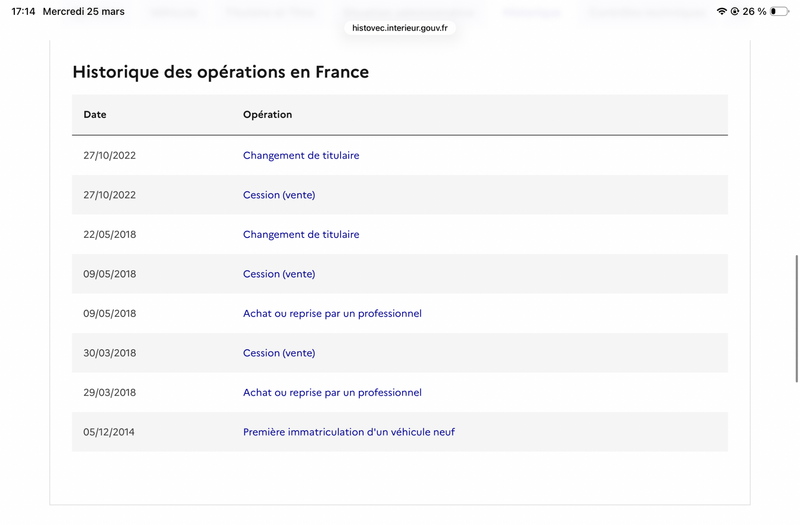Tap the orientation lock status icon
The image size is (800, 525).
(734, 11)
